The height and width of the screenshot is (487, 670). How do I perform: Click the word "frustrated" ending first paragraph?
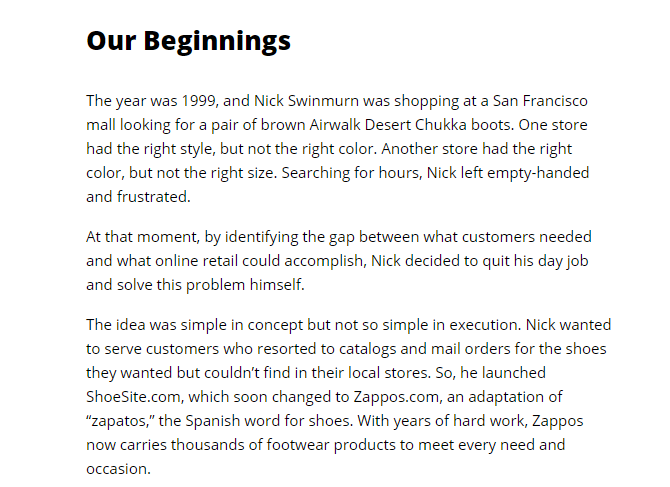point(152,197)
